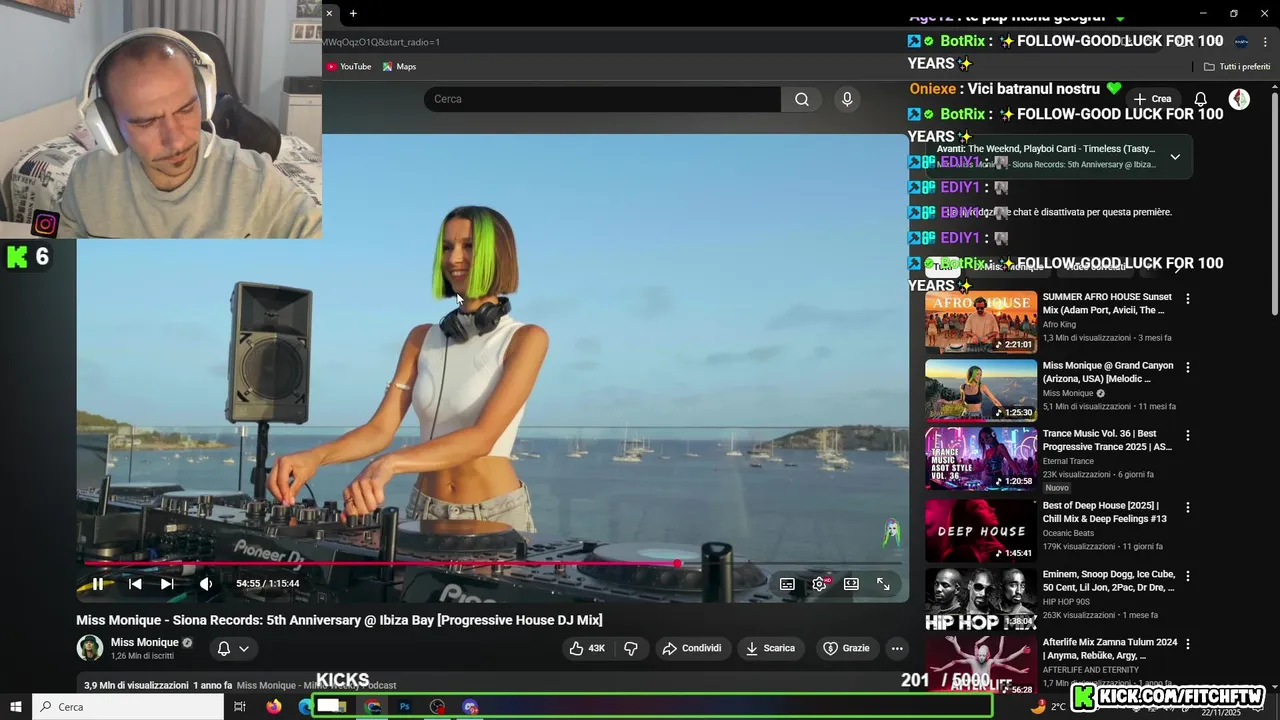Open the player settings gear
The height and width of the screenshot is (720, 1280).
coord(819,584)
